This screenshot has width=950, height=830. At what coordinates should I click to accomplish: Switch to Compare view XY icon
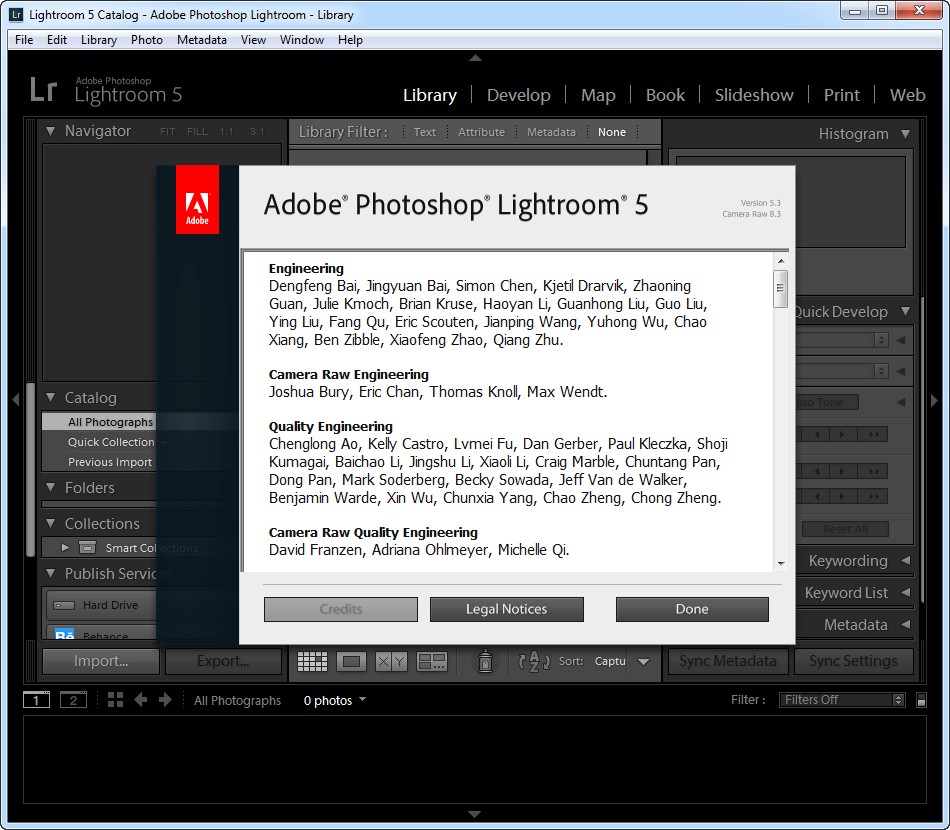(x=391, y=662)
